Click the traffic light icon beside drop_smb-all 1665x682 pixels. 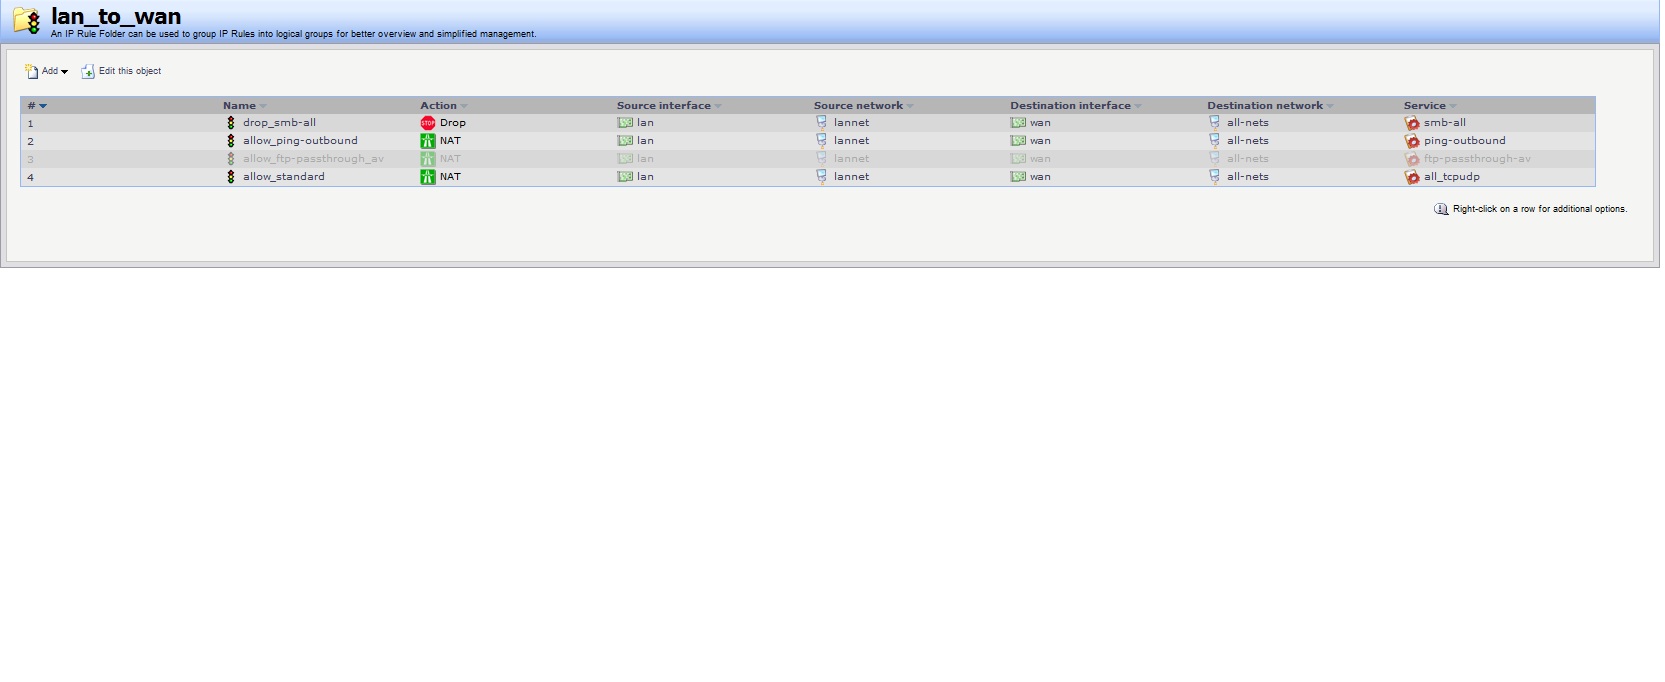click(231, 123)
